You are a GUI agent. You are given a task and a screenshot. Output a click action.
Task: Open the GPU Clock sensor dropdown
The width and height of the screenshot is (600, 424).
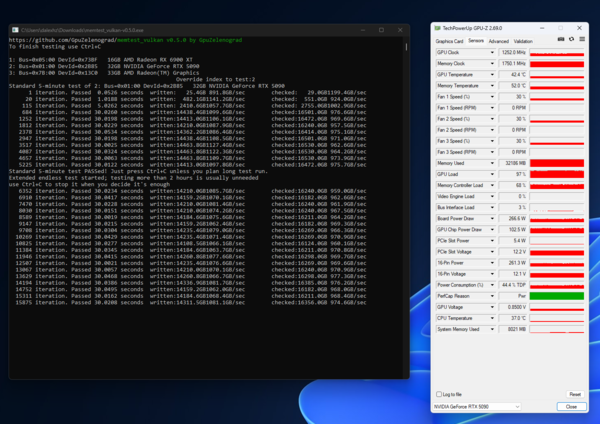(492, 52)
